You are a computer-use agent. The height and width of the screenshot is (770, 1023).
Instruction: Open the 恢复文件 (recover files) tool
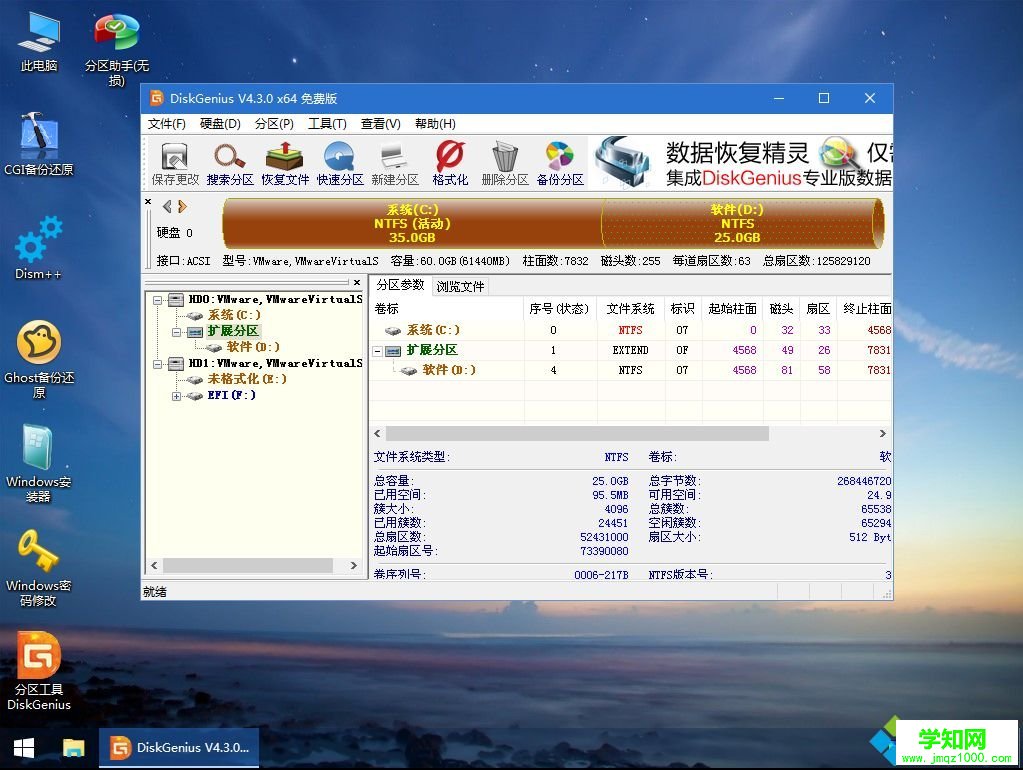point(285,162)
